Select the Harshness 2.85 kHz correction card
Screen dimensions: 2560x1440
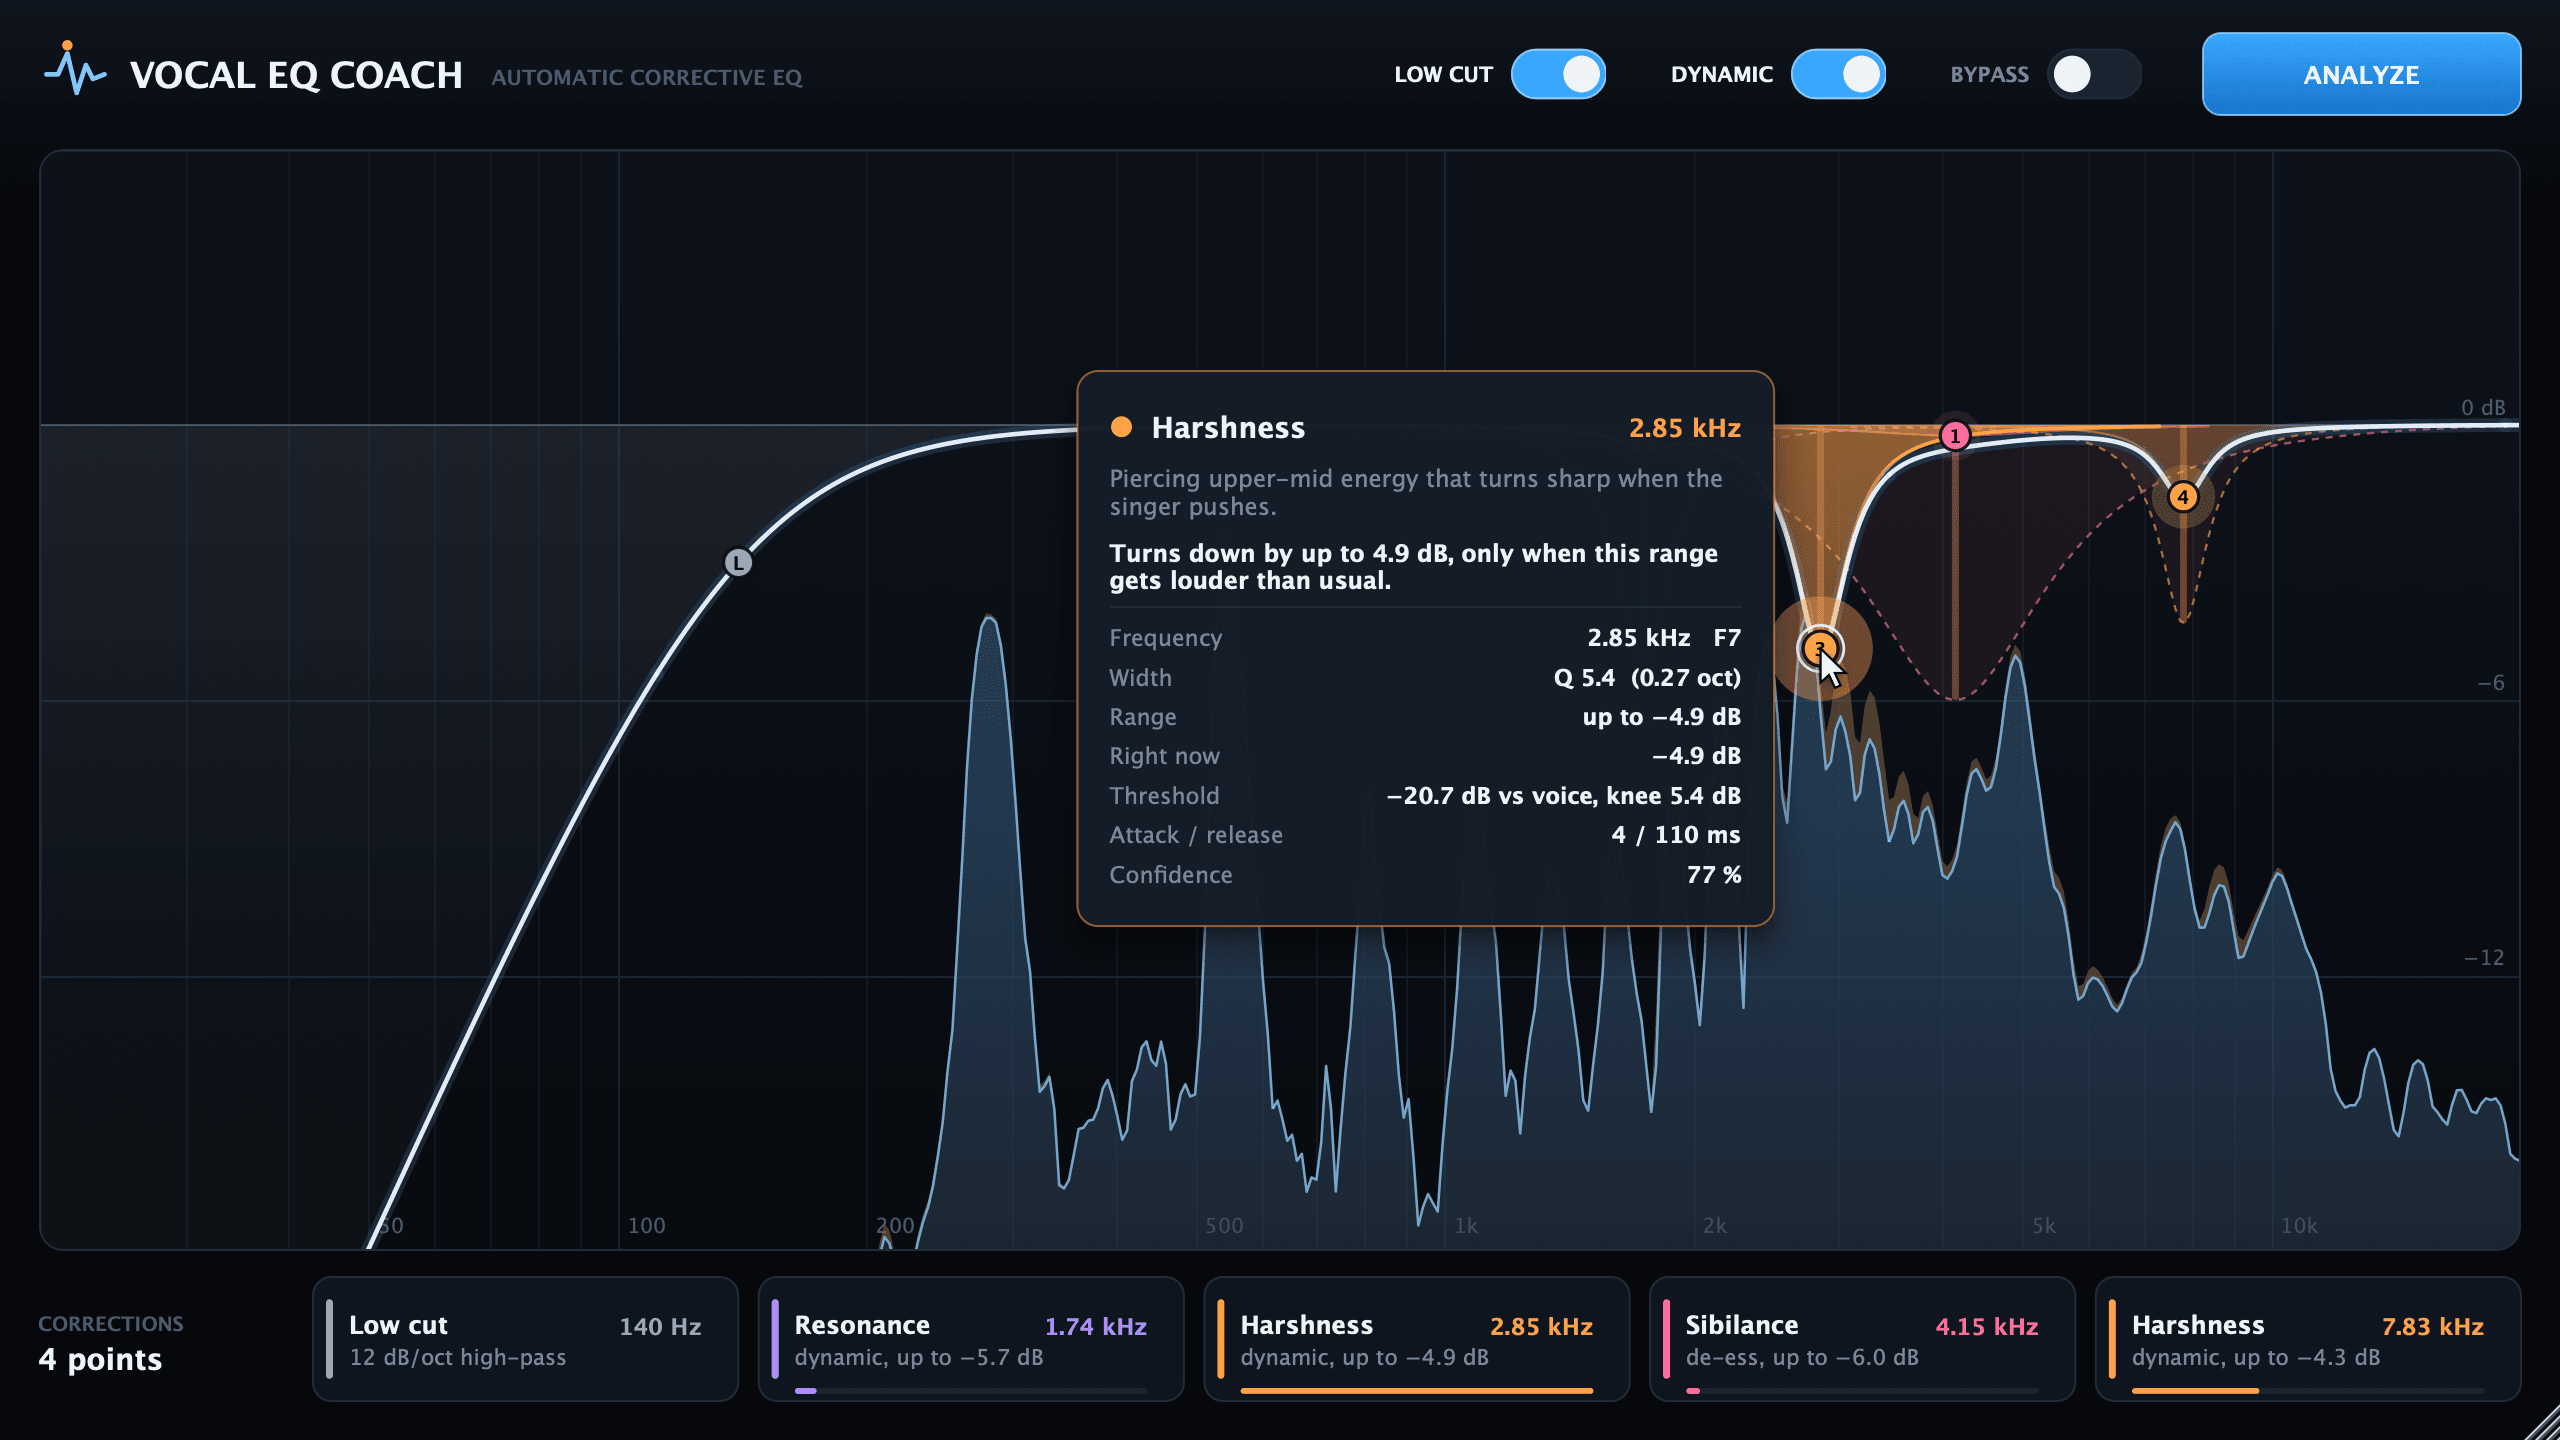point(1417,1339)
